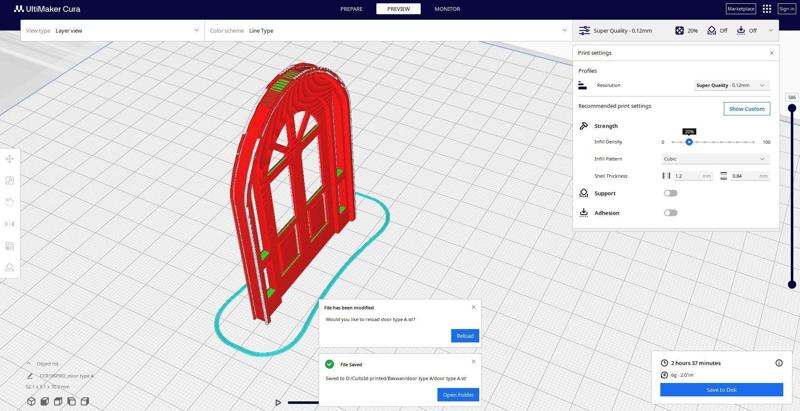
Task: Open the application switcher grid icon
Action: [766, 9]
